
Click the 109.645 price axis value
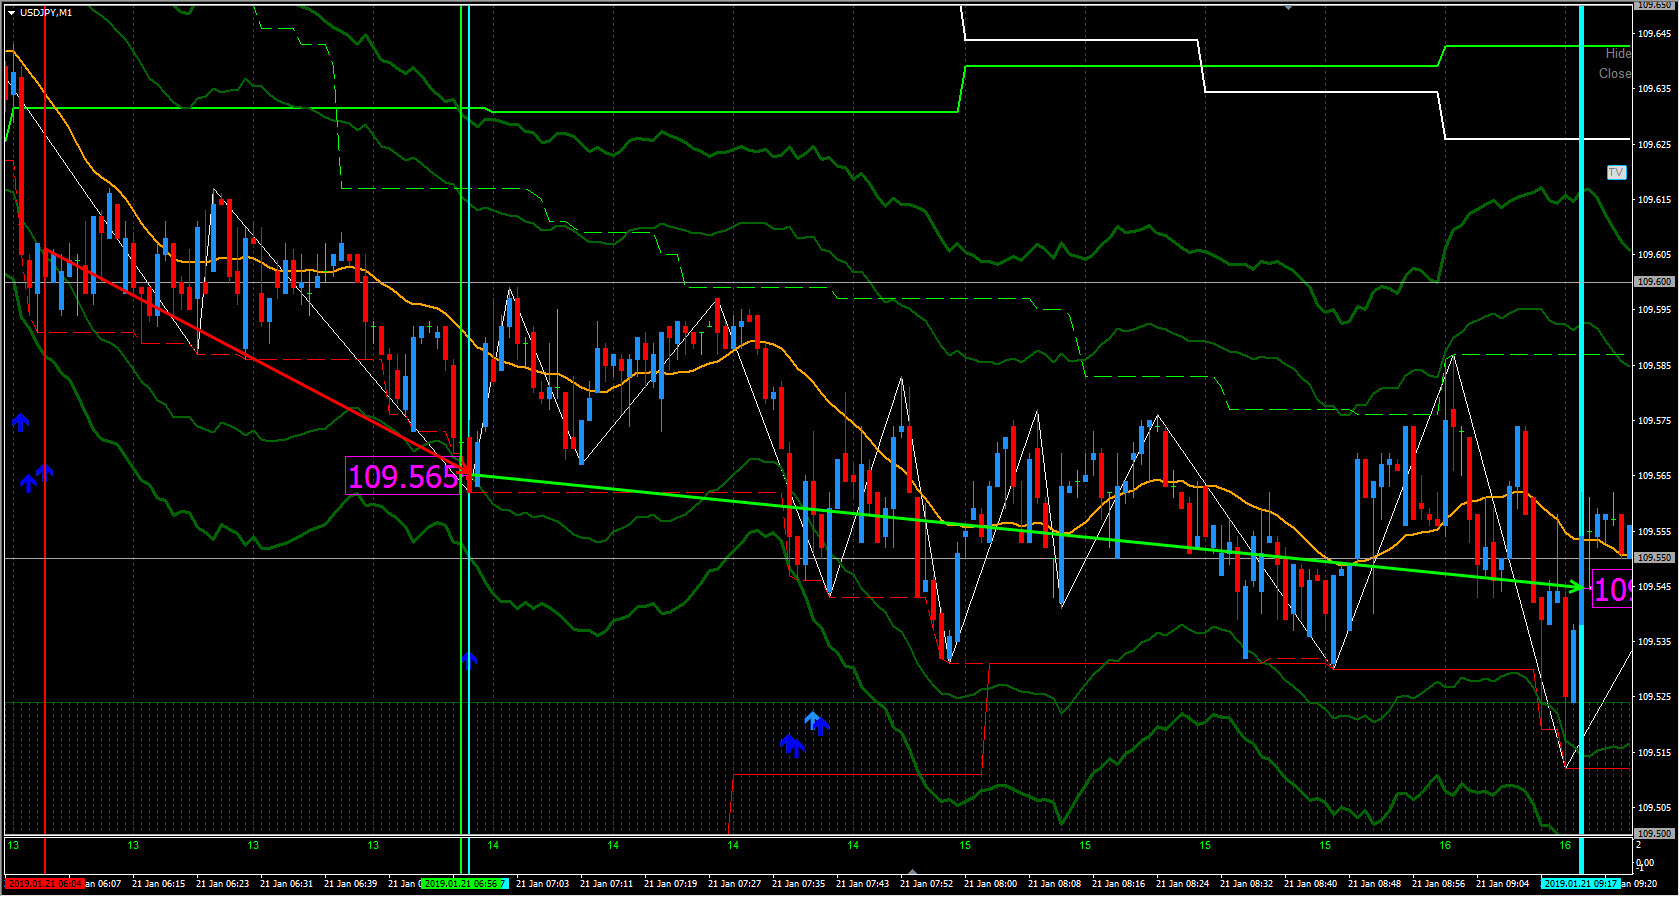coord(1654,34)
